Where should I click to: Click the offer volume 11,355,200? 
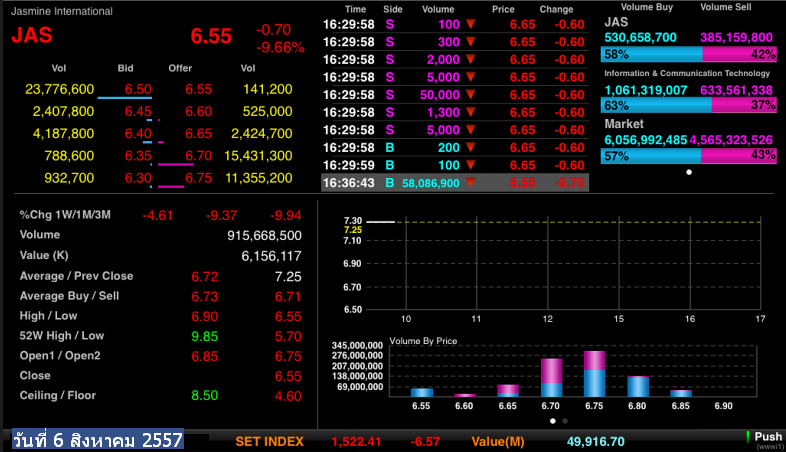point(259,177)
